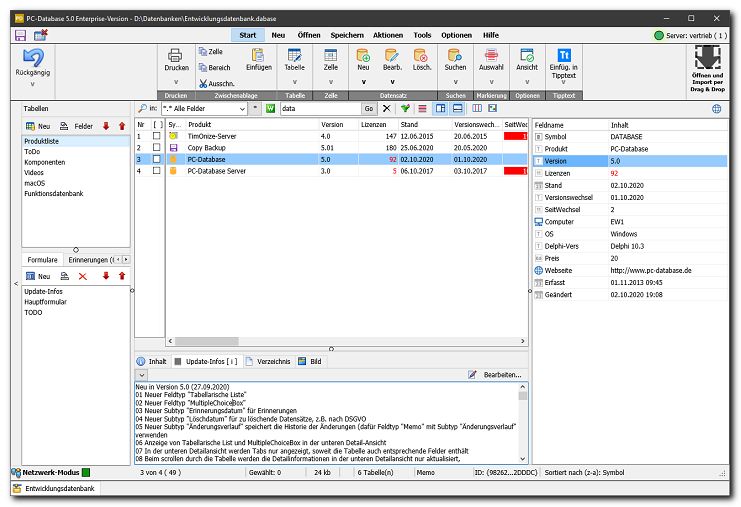Click the Zelle grid icon in ribbon
The width and height of the screenshot is (741, 507).
330,55
